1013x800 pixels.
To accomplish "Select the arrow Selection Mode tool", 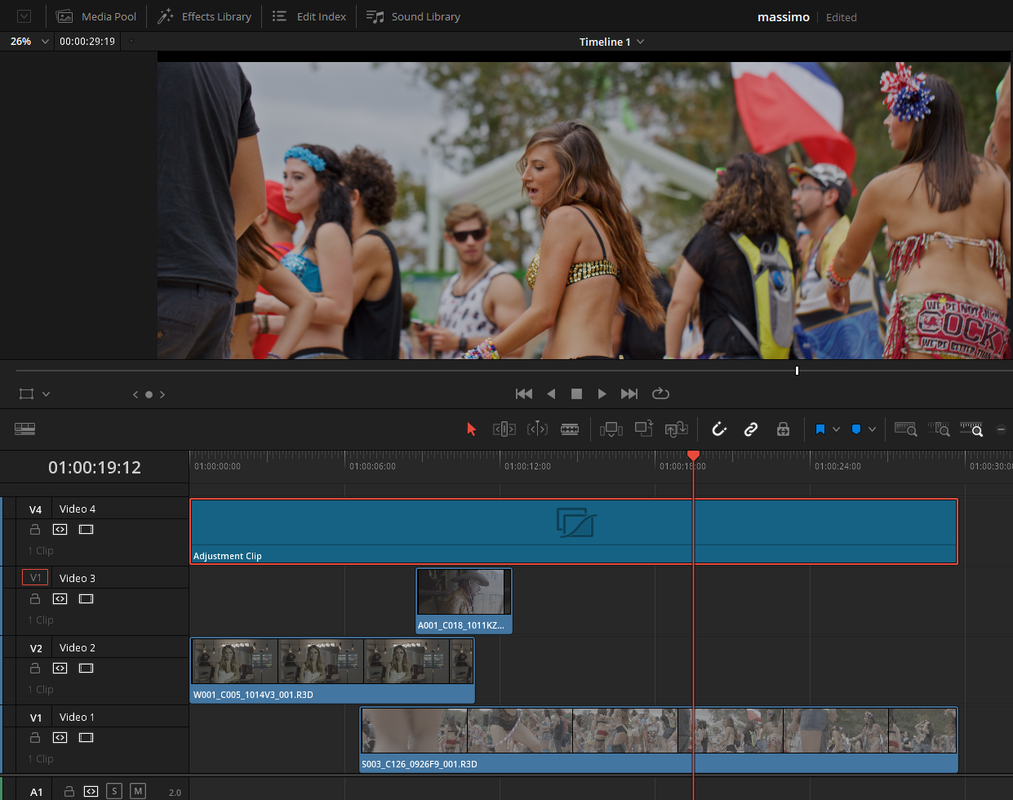I will 471,429.
